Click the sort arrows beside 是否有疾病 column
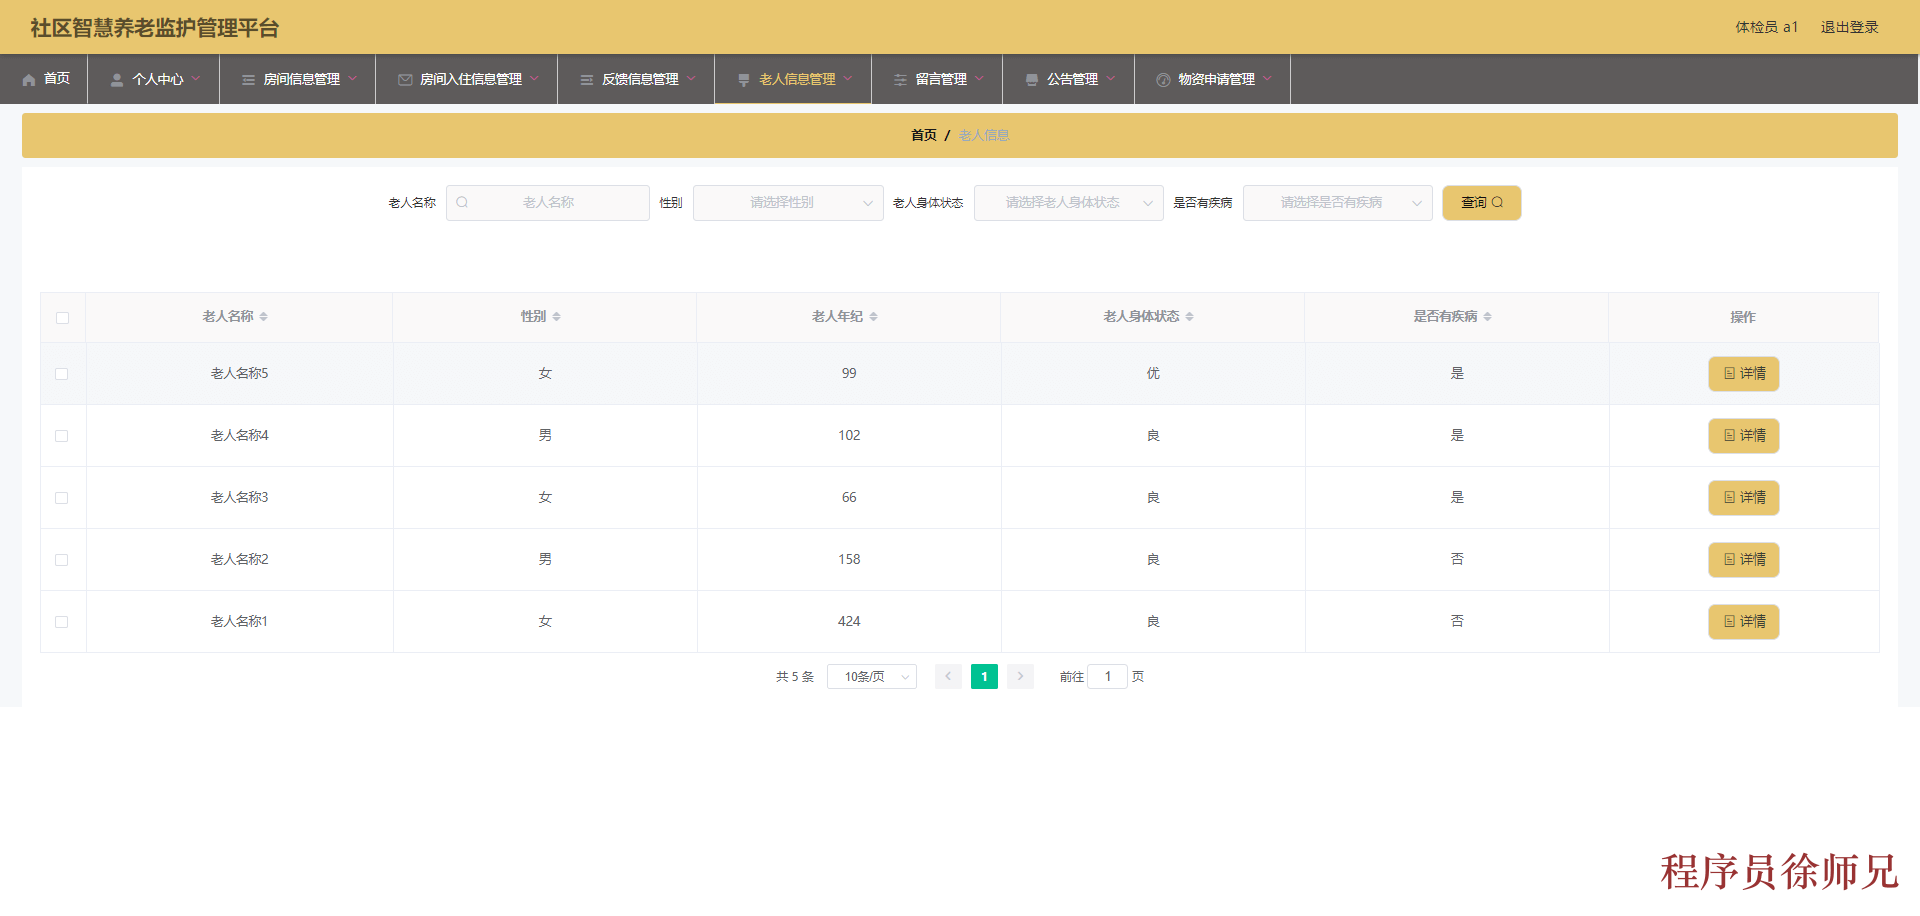1920x916 pixels. (1489, 316)
